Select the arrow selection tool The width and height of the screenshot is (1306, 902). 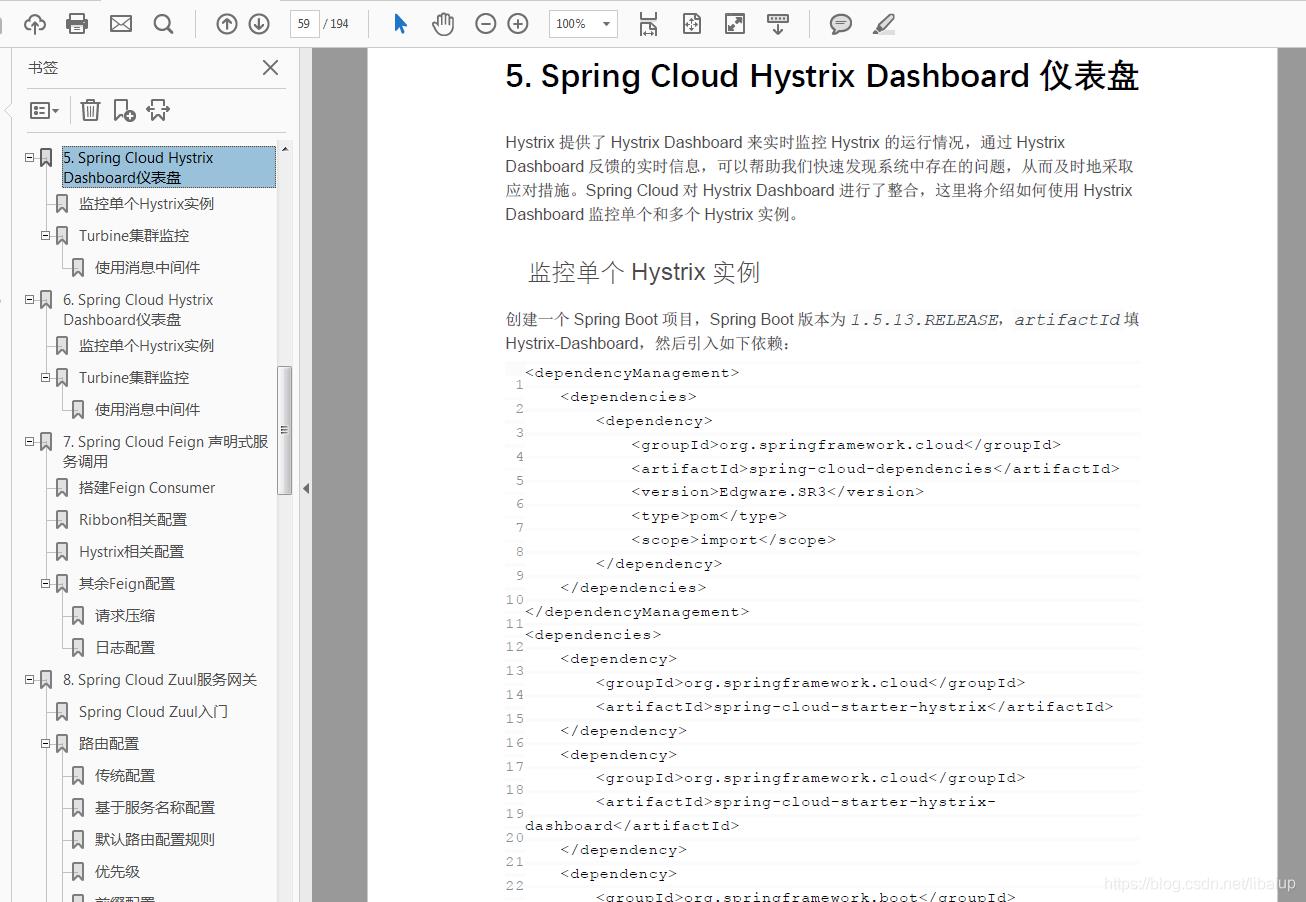(x=401, y=23)
